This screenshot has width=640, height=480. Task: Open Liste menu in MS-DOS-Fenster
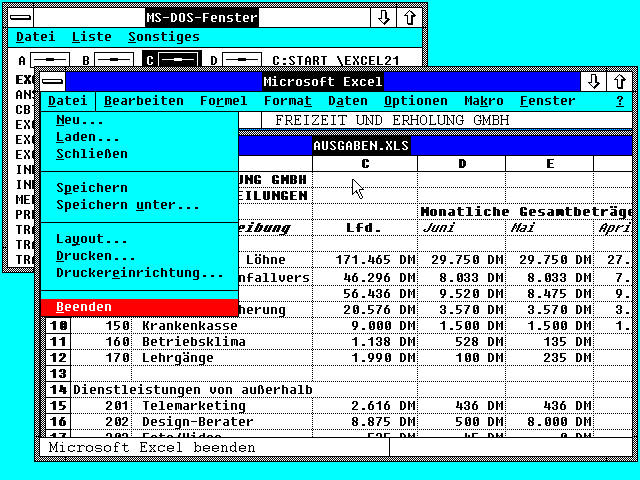click(x=91, y=37)
